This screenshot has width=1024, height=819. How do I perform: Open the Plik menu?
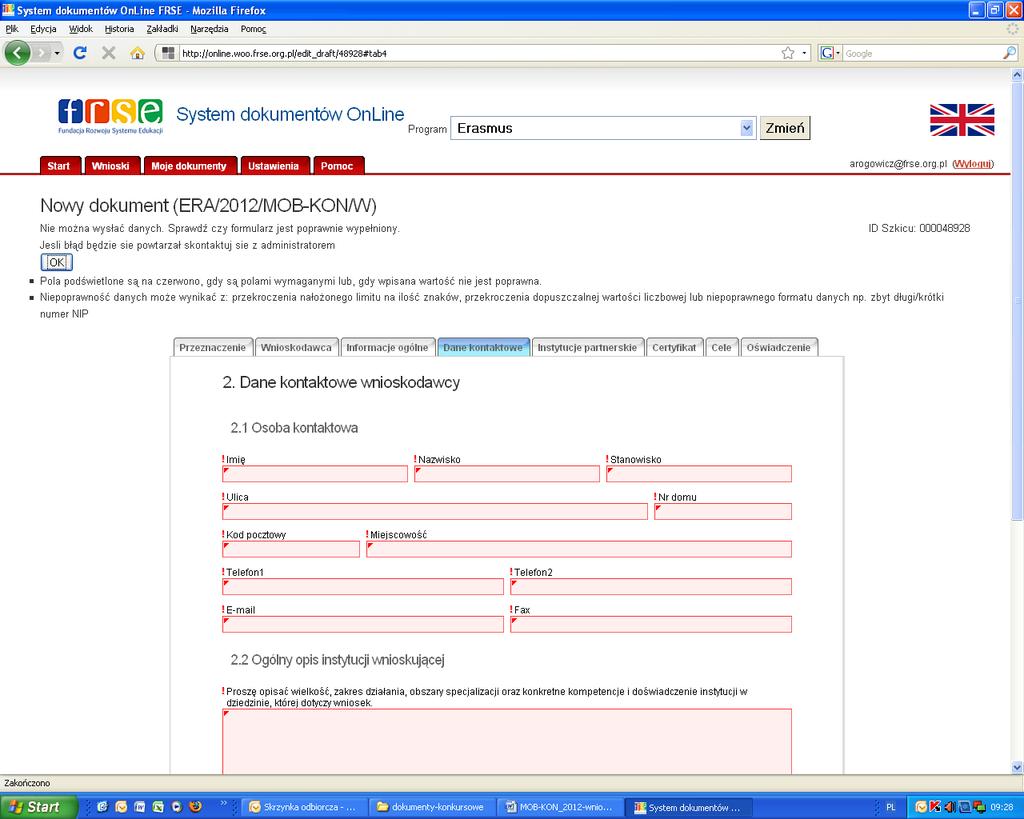12,29
